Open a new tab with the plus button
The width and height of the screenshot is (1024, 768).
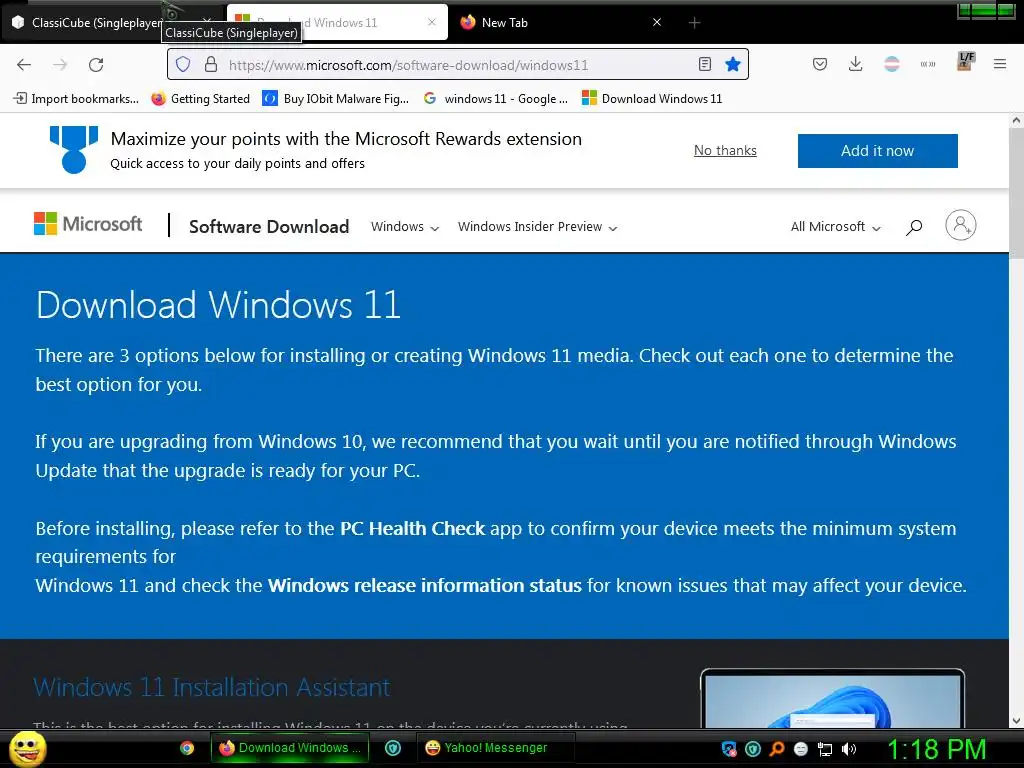pos(694,23)
